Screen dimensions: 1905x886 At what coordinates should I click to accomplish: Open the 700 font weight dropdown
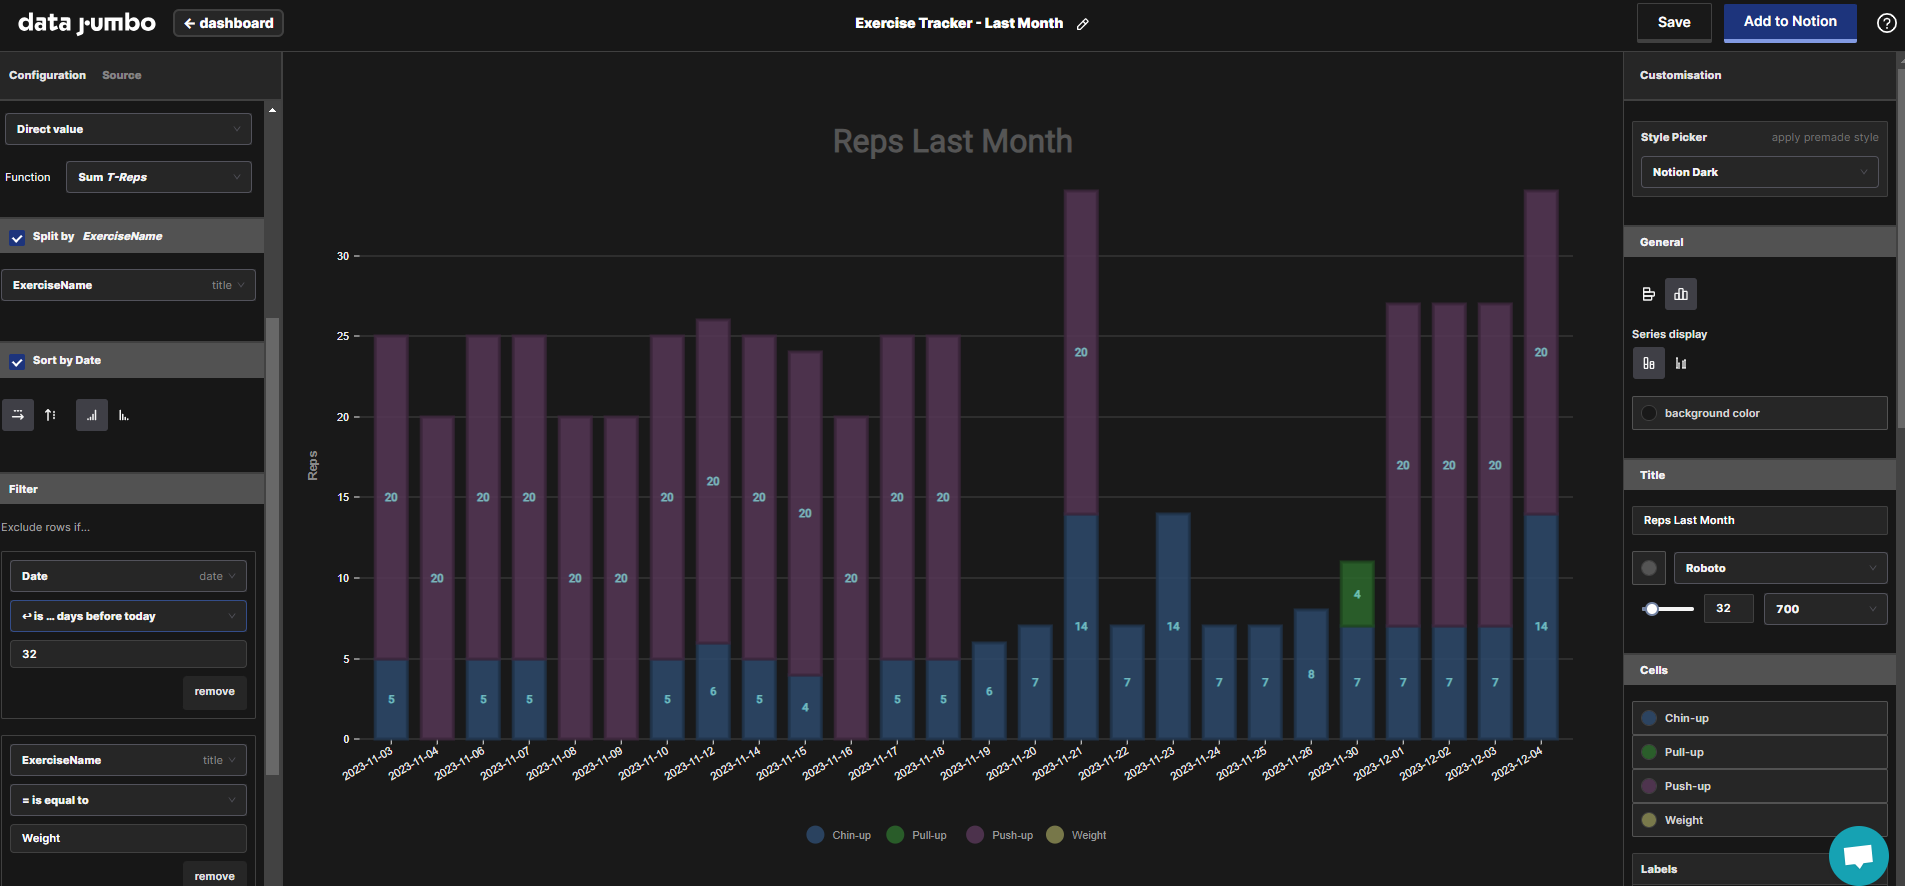1825,609
